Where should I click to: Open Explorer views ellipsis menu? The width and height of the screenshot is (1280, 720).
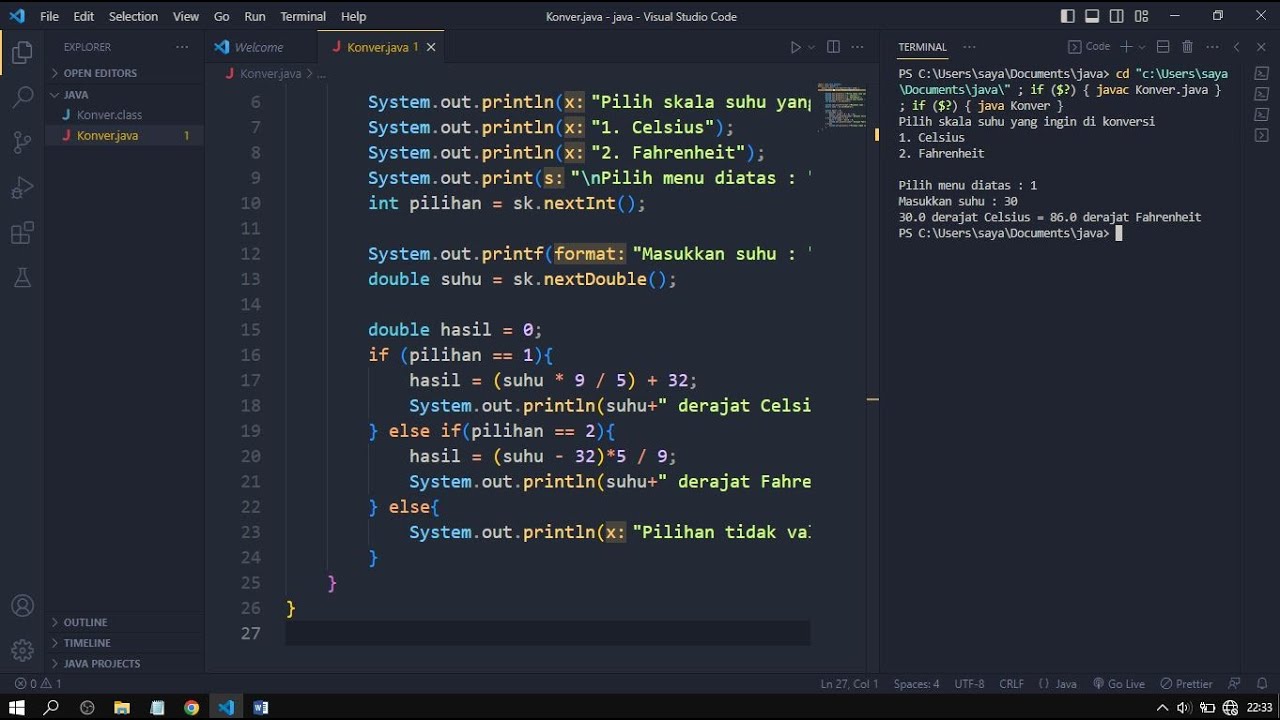(181, 47)
